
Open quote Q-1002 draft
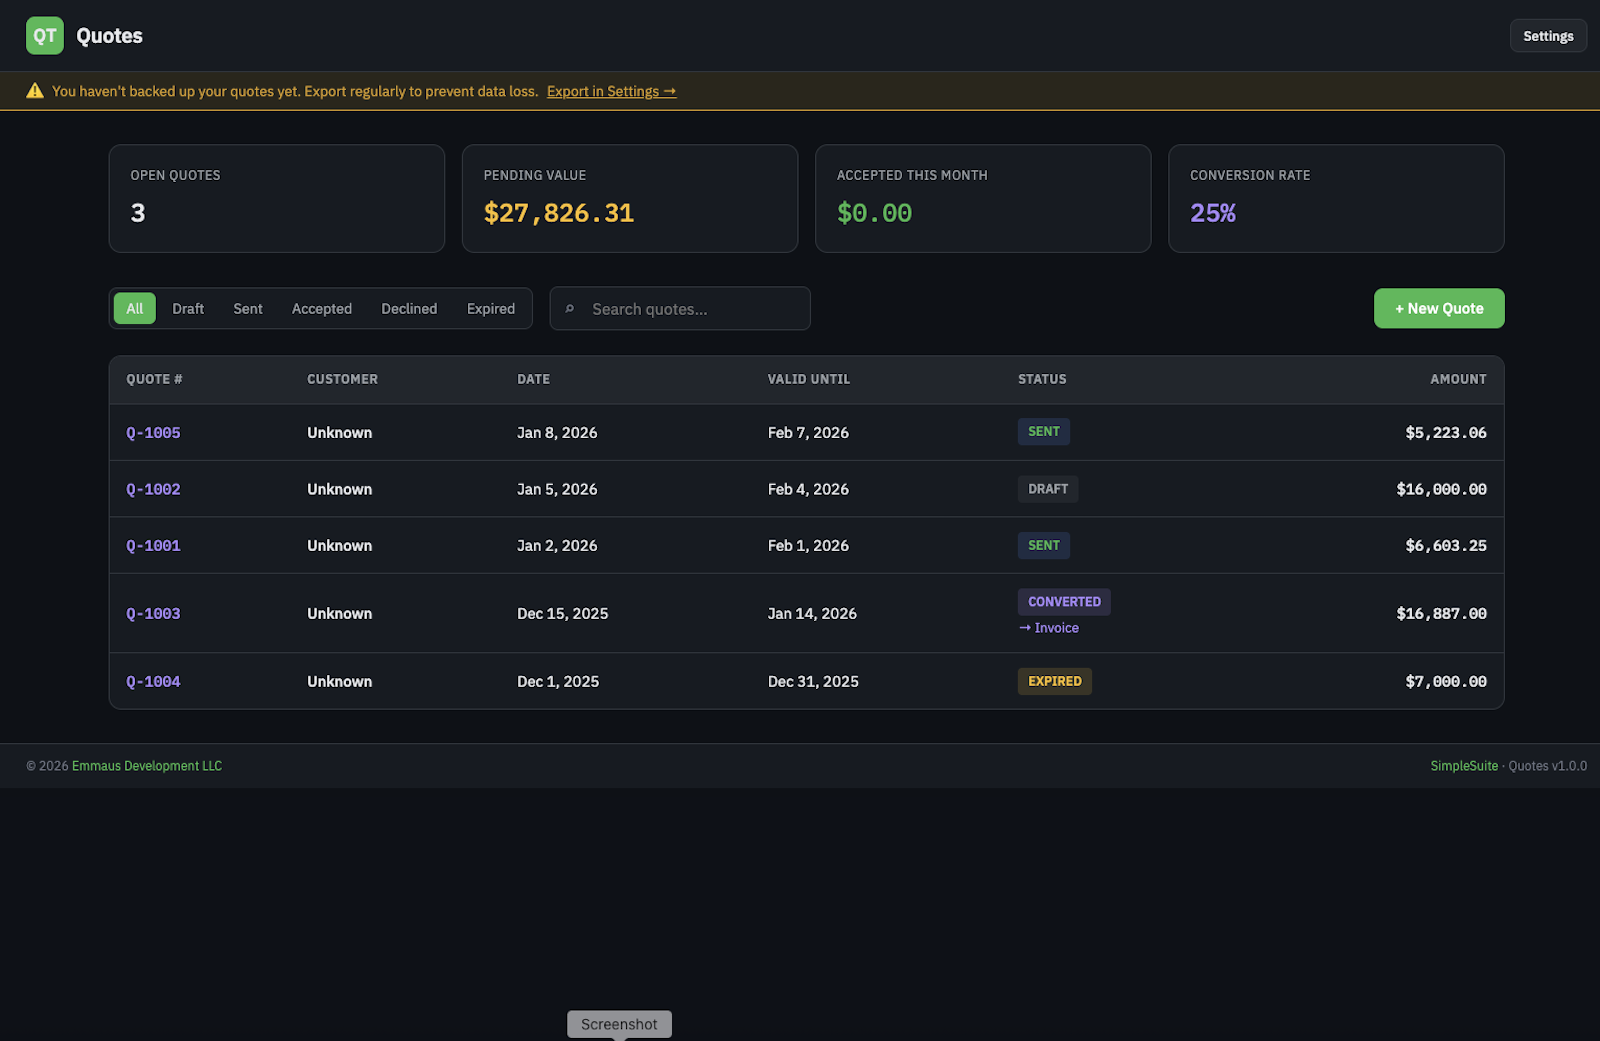[153, 490]
